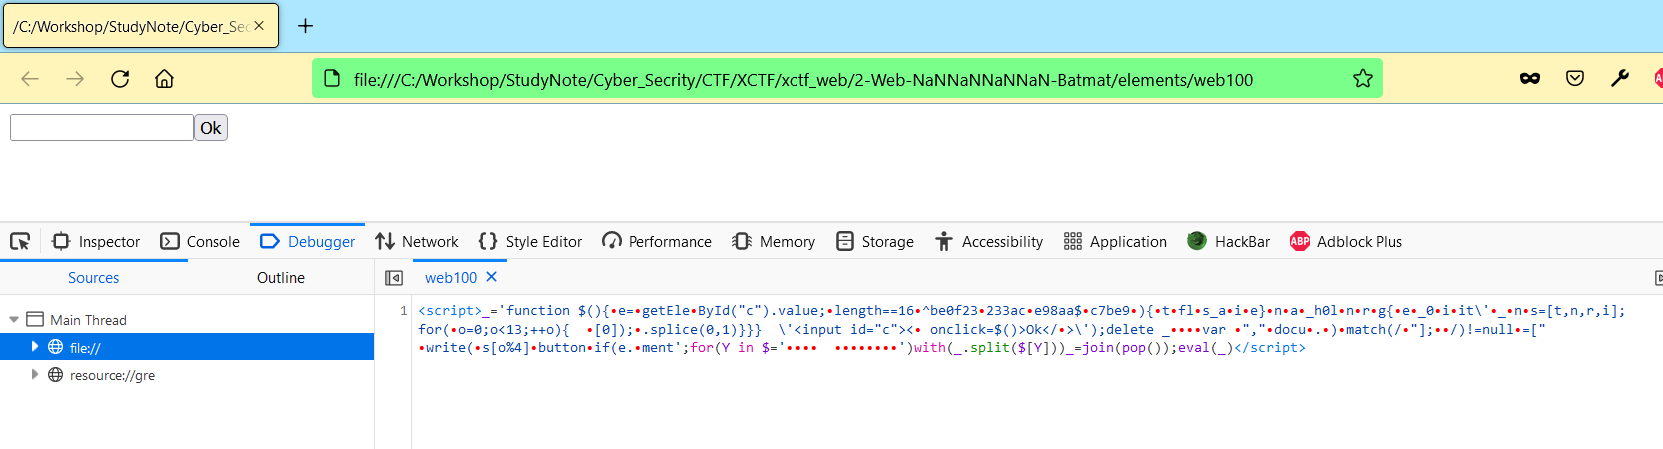
Task: Click the file page icon in address bar
Action: click(333, 79)
